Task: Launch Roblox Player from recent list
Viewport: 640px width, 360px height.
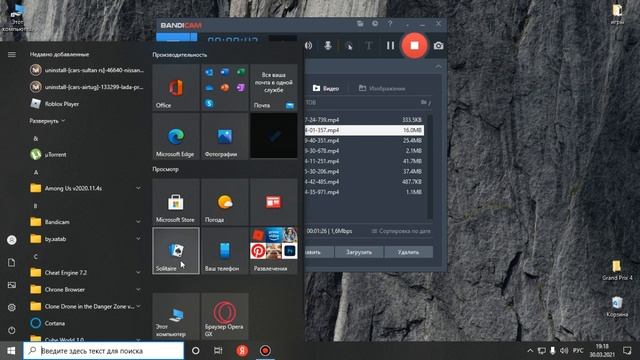Action: [87, 104]
